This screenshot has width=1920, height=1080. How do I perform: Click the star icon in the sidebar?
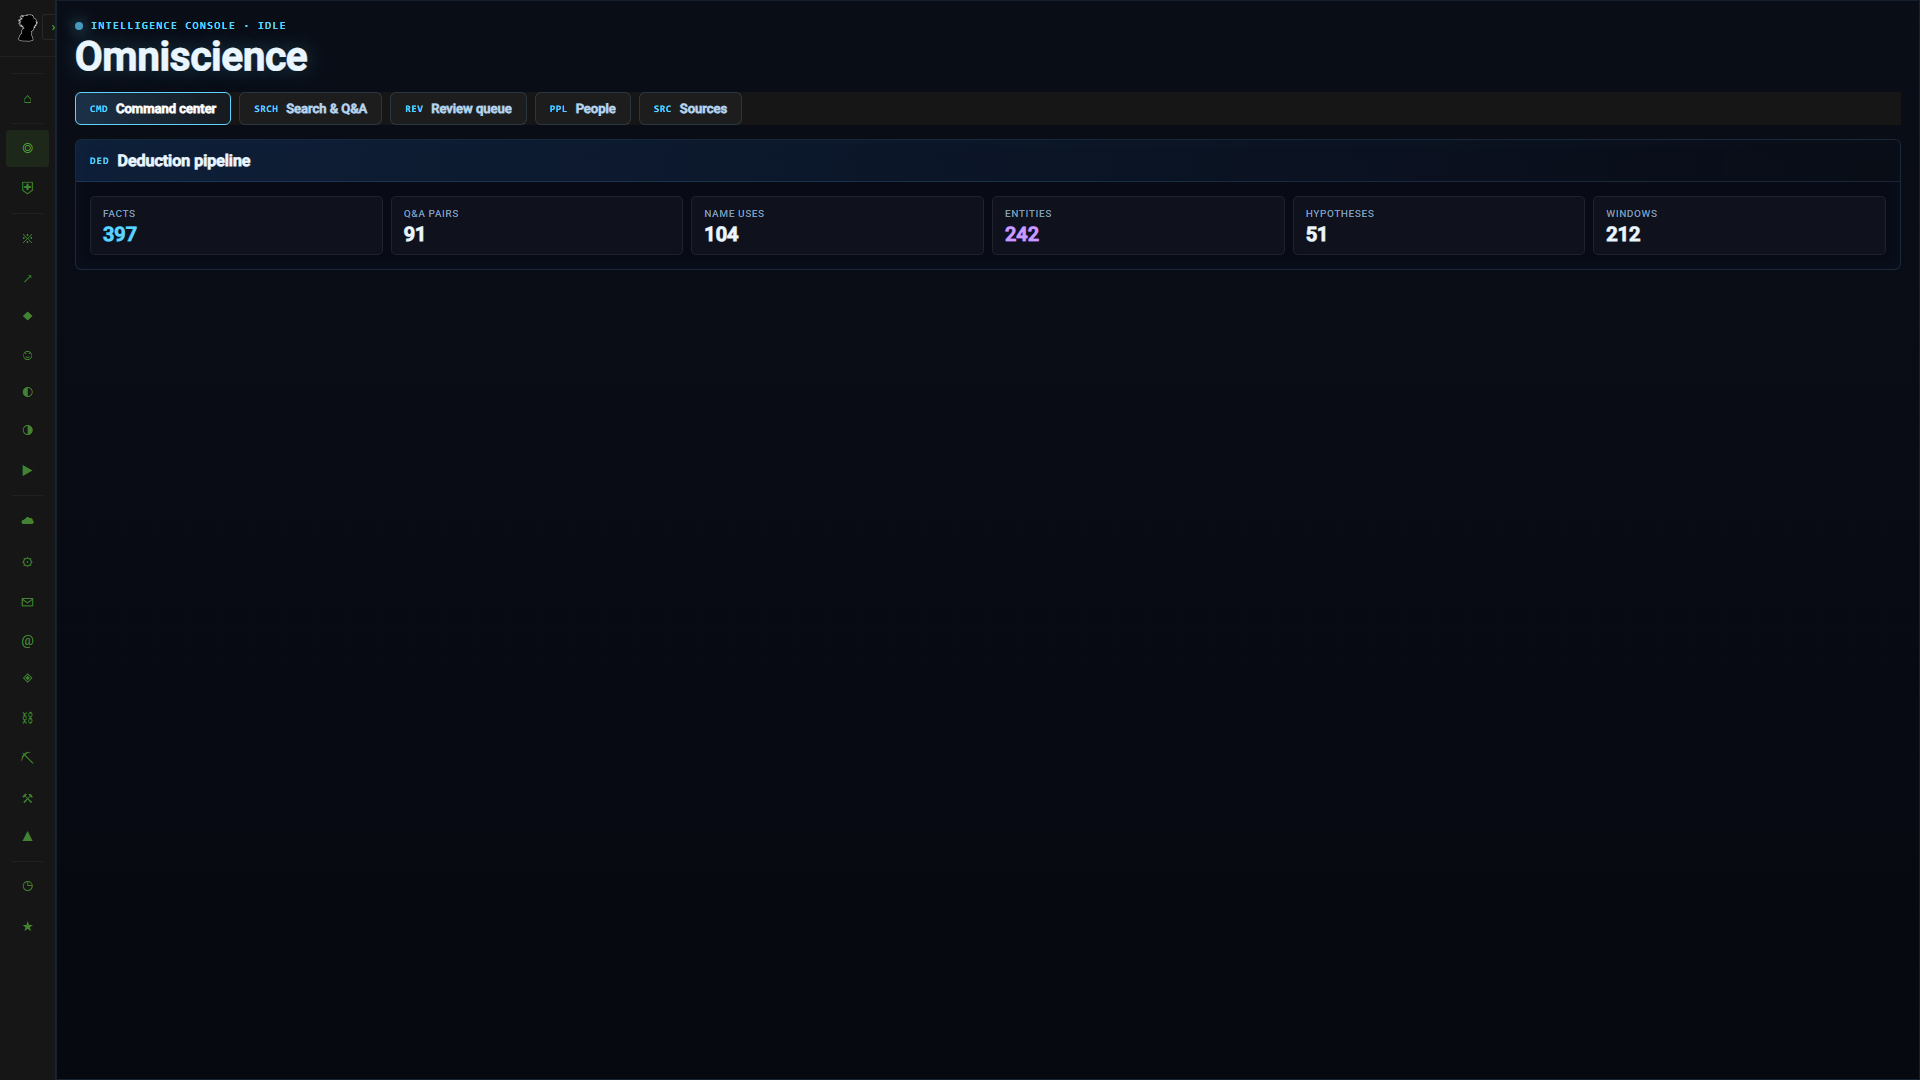pos(27,926)
